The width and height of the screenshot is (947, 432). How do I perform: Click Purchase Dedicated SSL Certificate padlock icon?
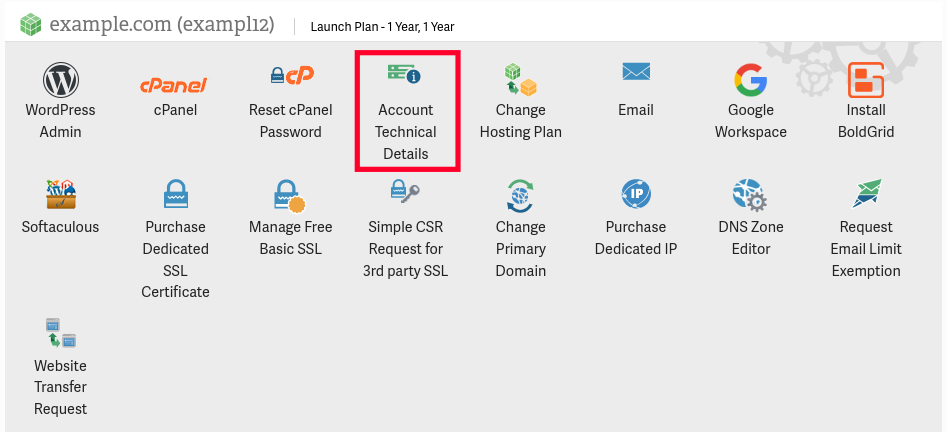(175, 194)
